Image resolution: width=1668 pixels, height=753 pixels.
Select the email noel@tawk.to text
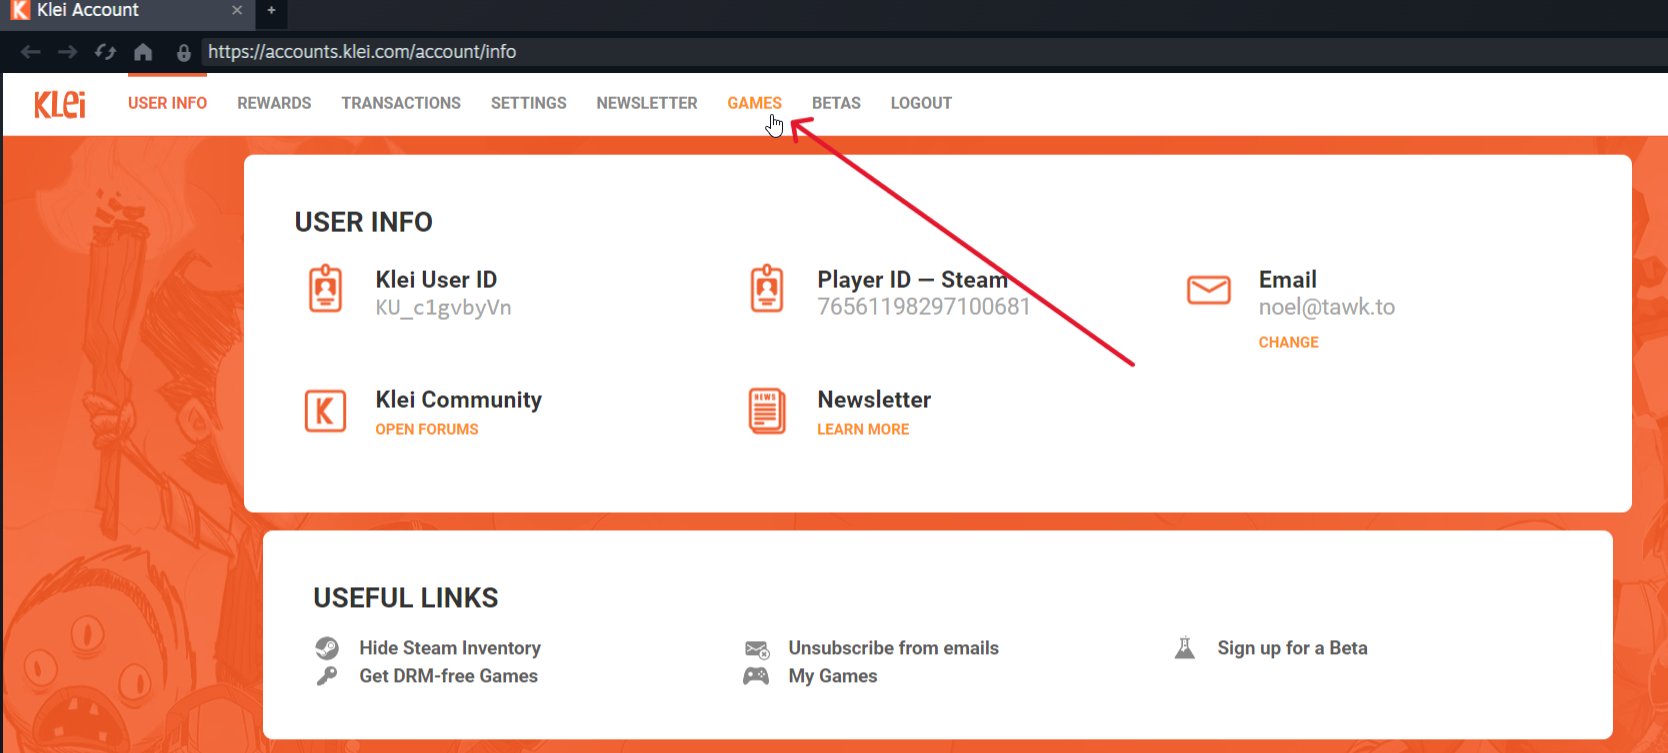point(1326,307)
